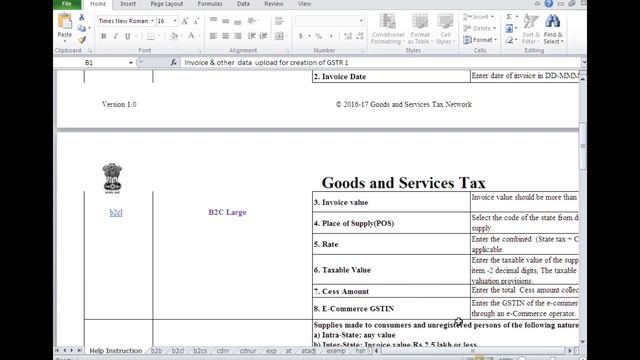Screen dimensions: 640x360
Task: Click the Insert Function fx icon
Action: coord(173,62)
